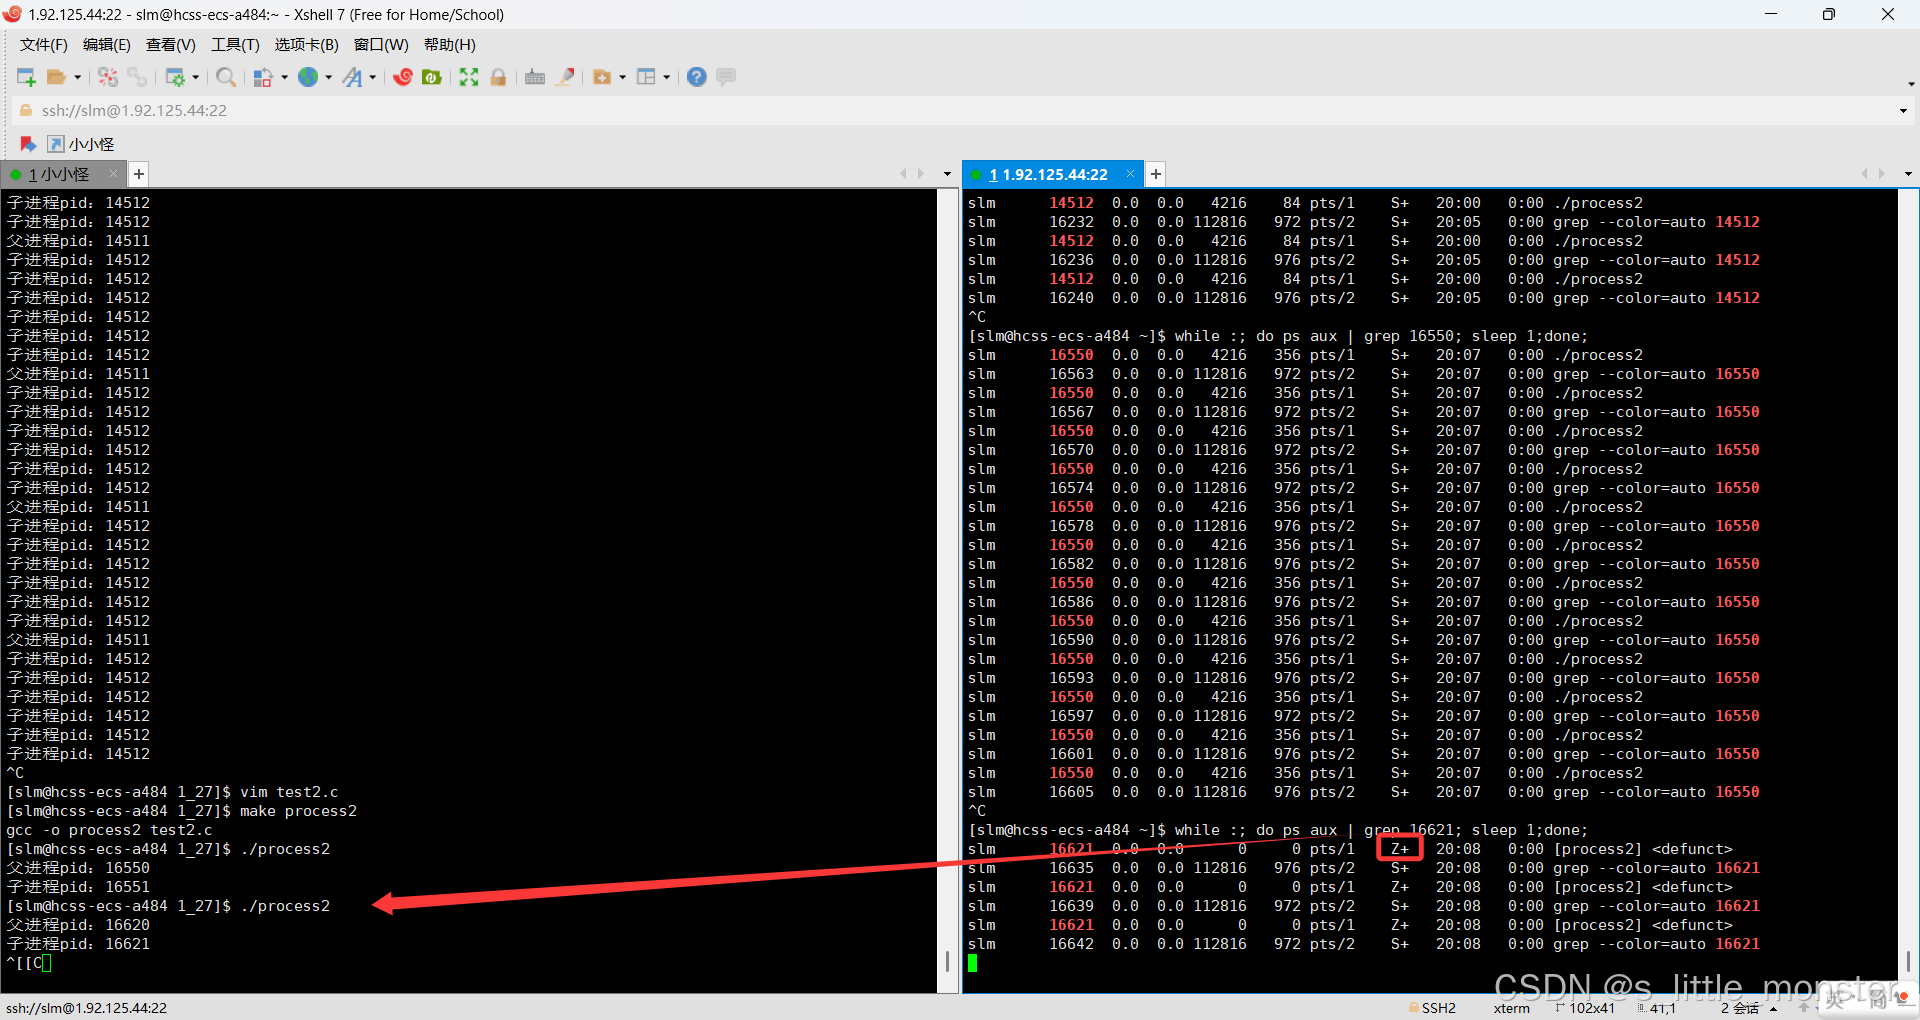1920x1020 pixels.
Task: Click the Disconnect toolbar icon
Action: 108,77
